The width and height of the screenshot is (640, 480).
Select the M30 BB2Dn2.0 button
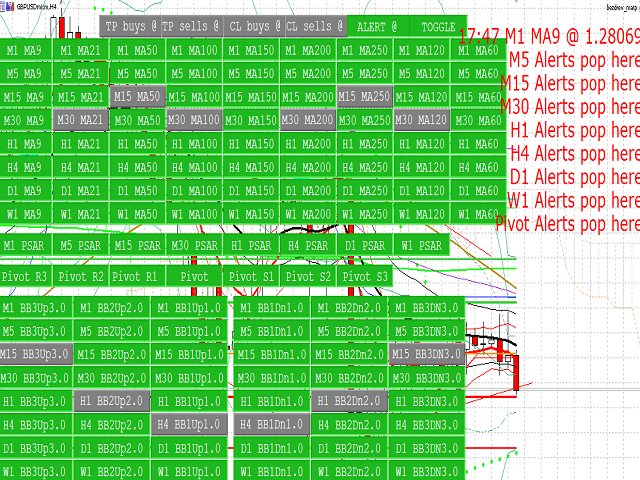pos(349,378)
